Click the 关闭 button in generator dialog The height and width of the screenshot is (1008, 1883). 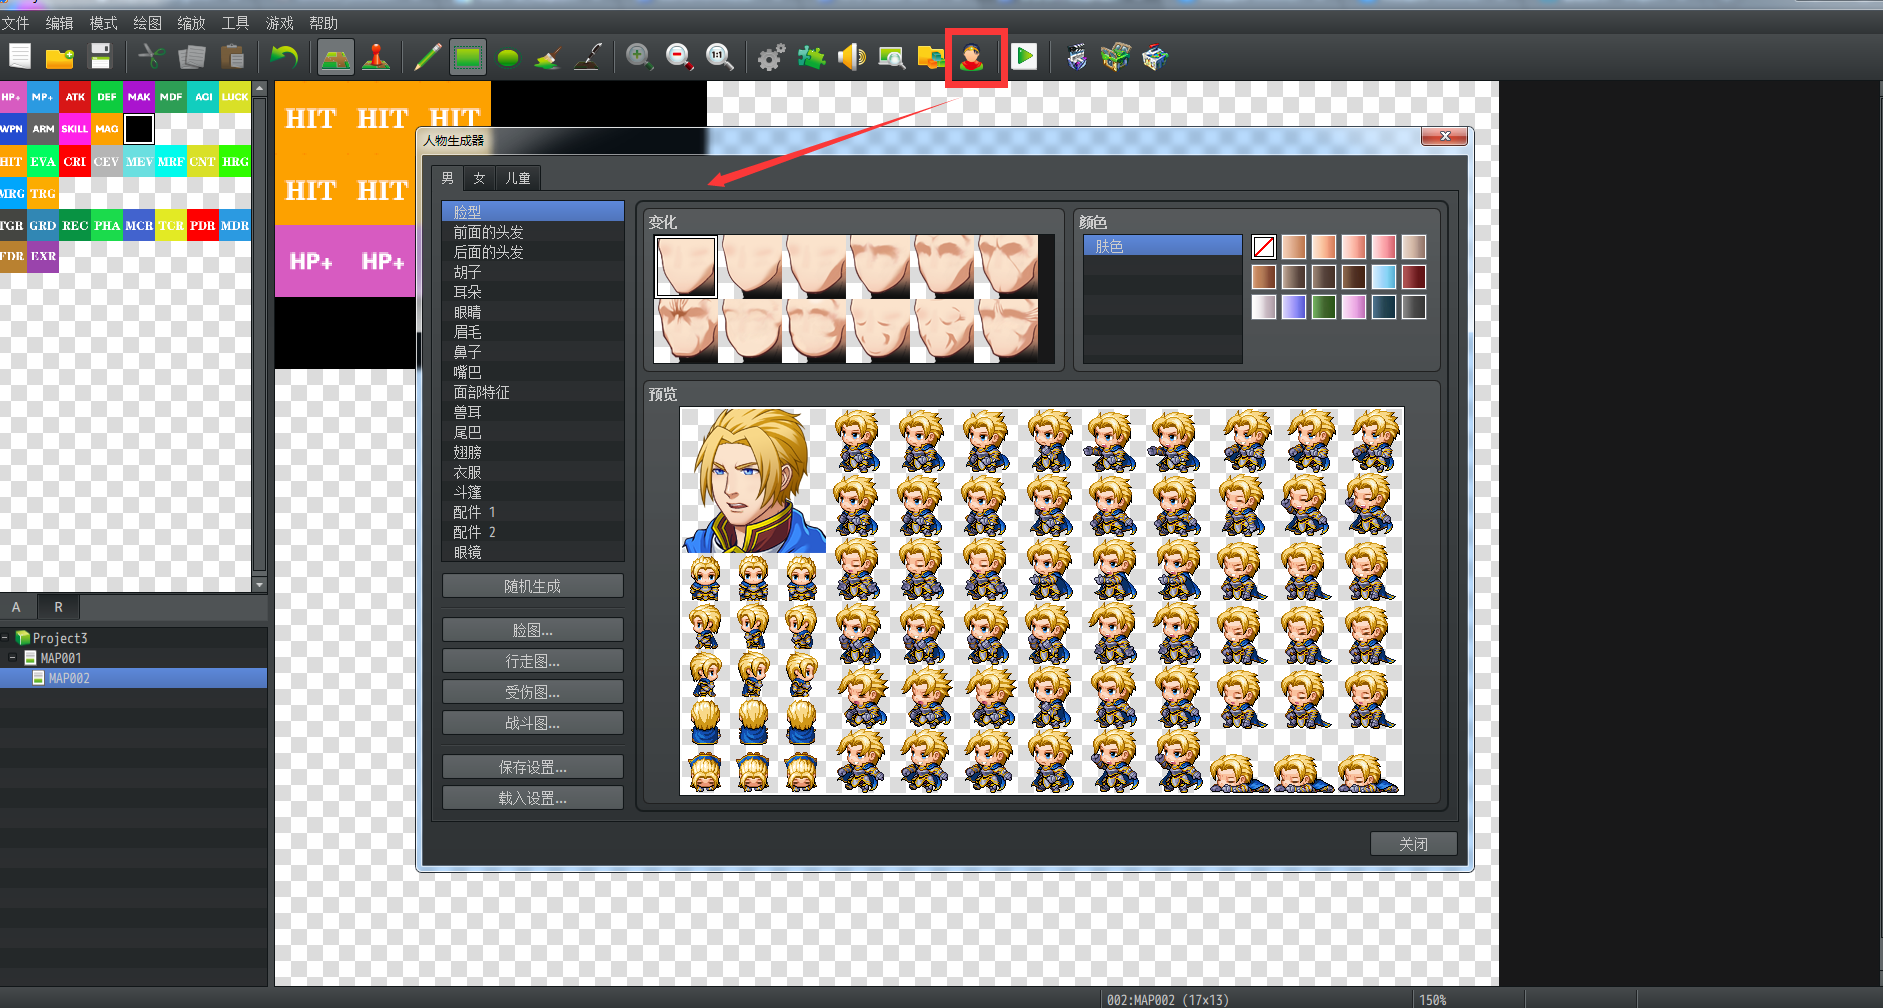click(x=1413, y=844)
